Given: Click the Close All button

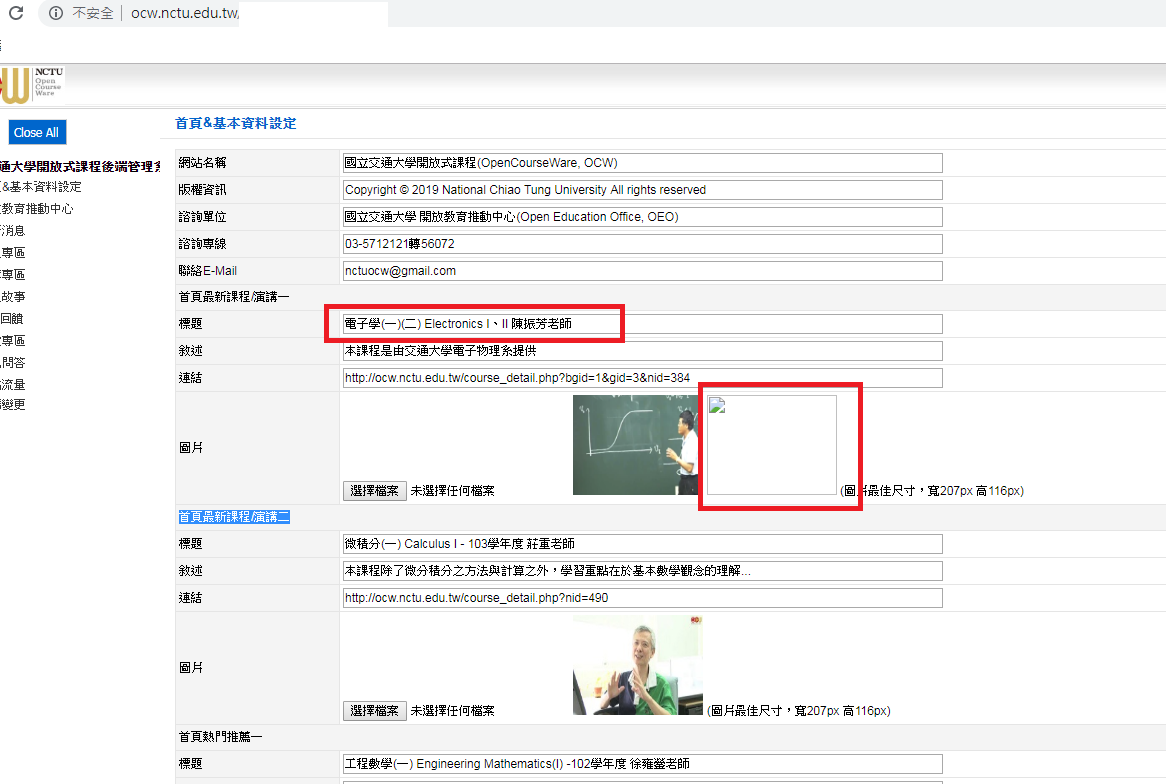Looking at the screenshot, I should click(x=36, y=132).
